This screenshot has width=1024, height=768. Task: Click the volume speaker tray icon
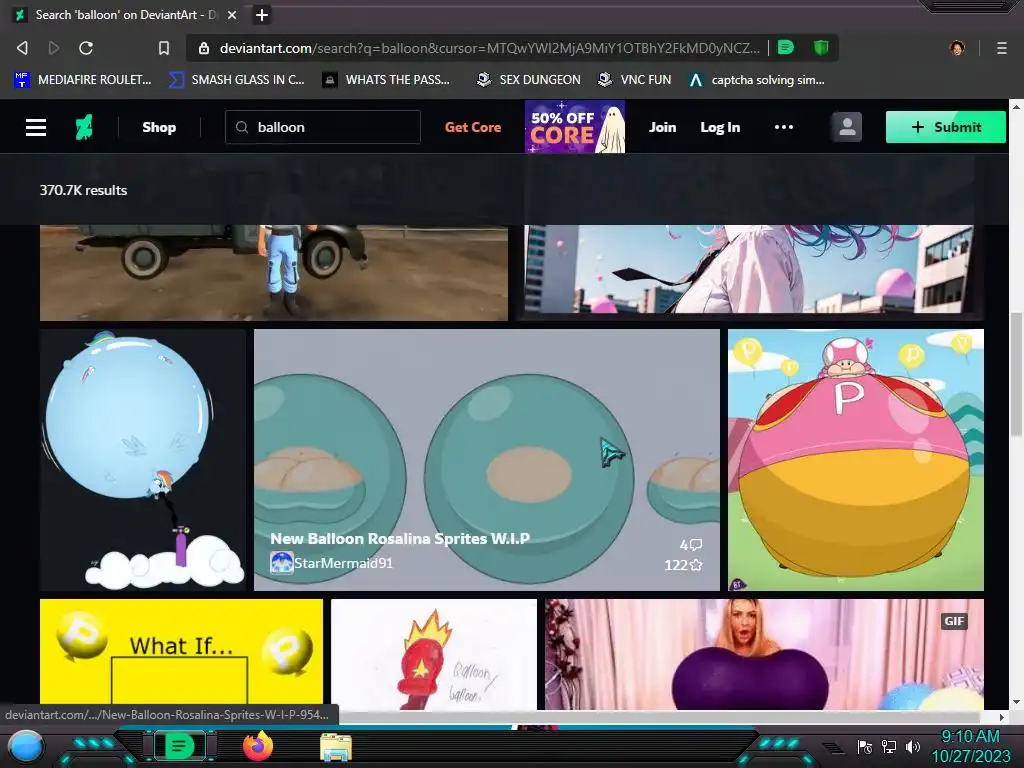tap(912, 747)
